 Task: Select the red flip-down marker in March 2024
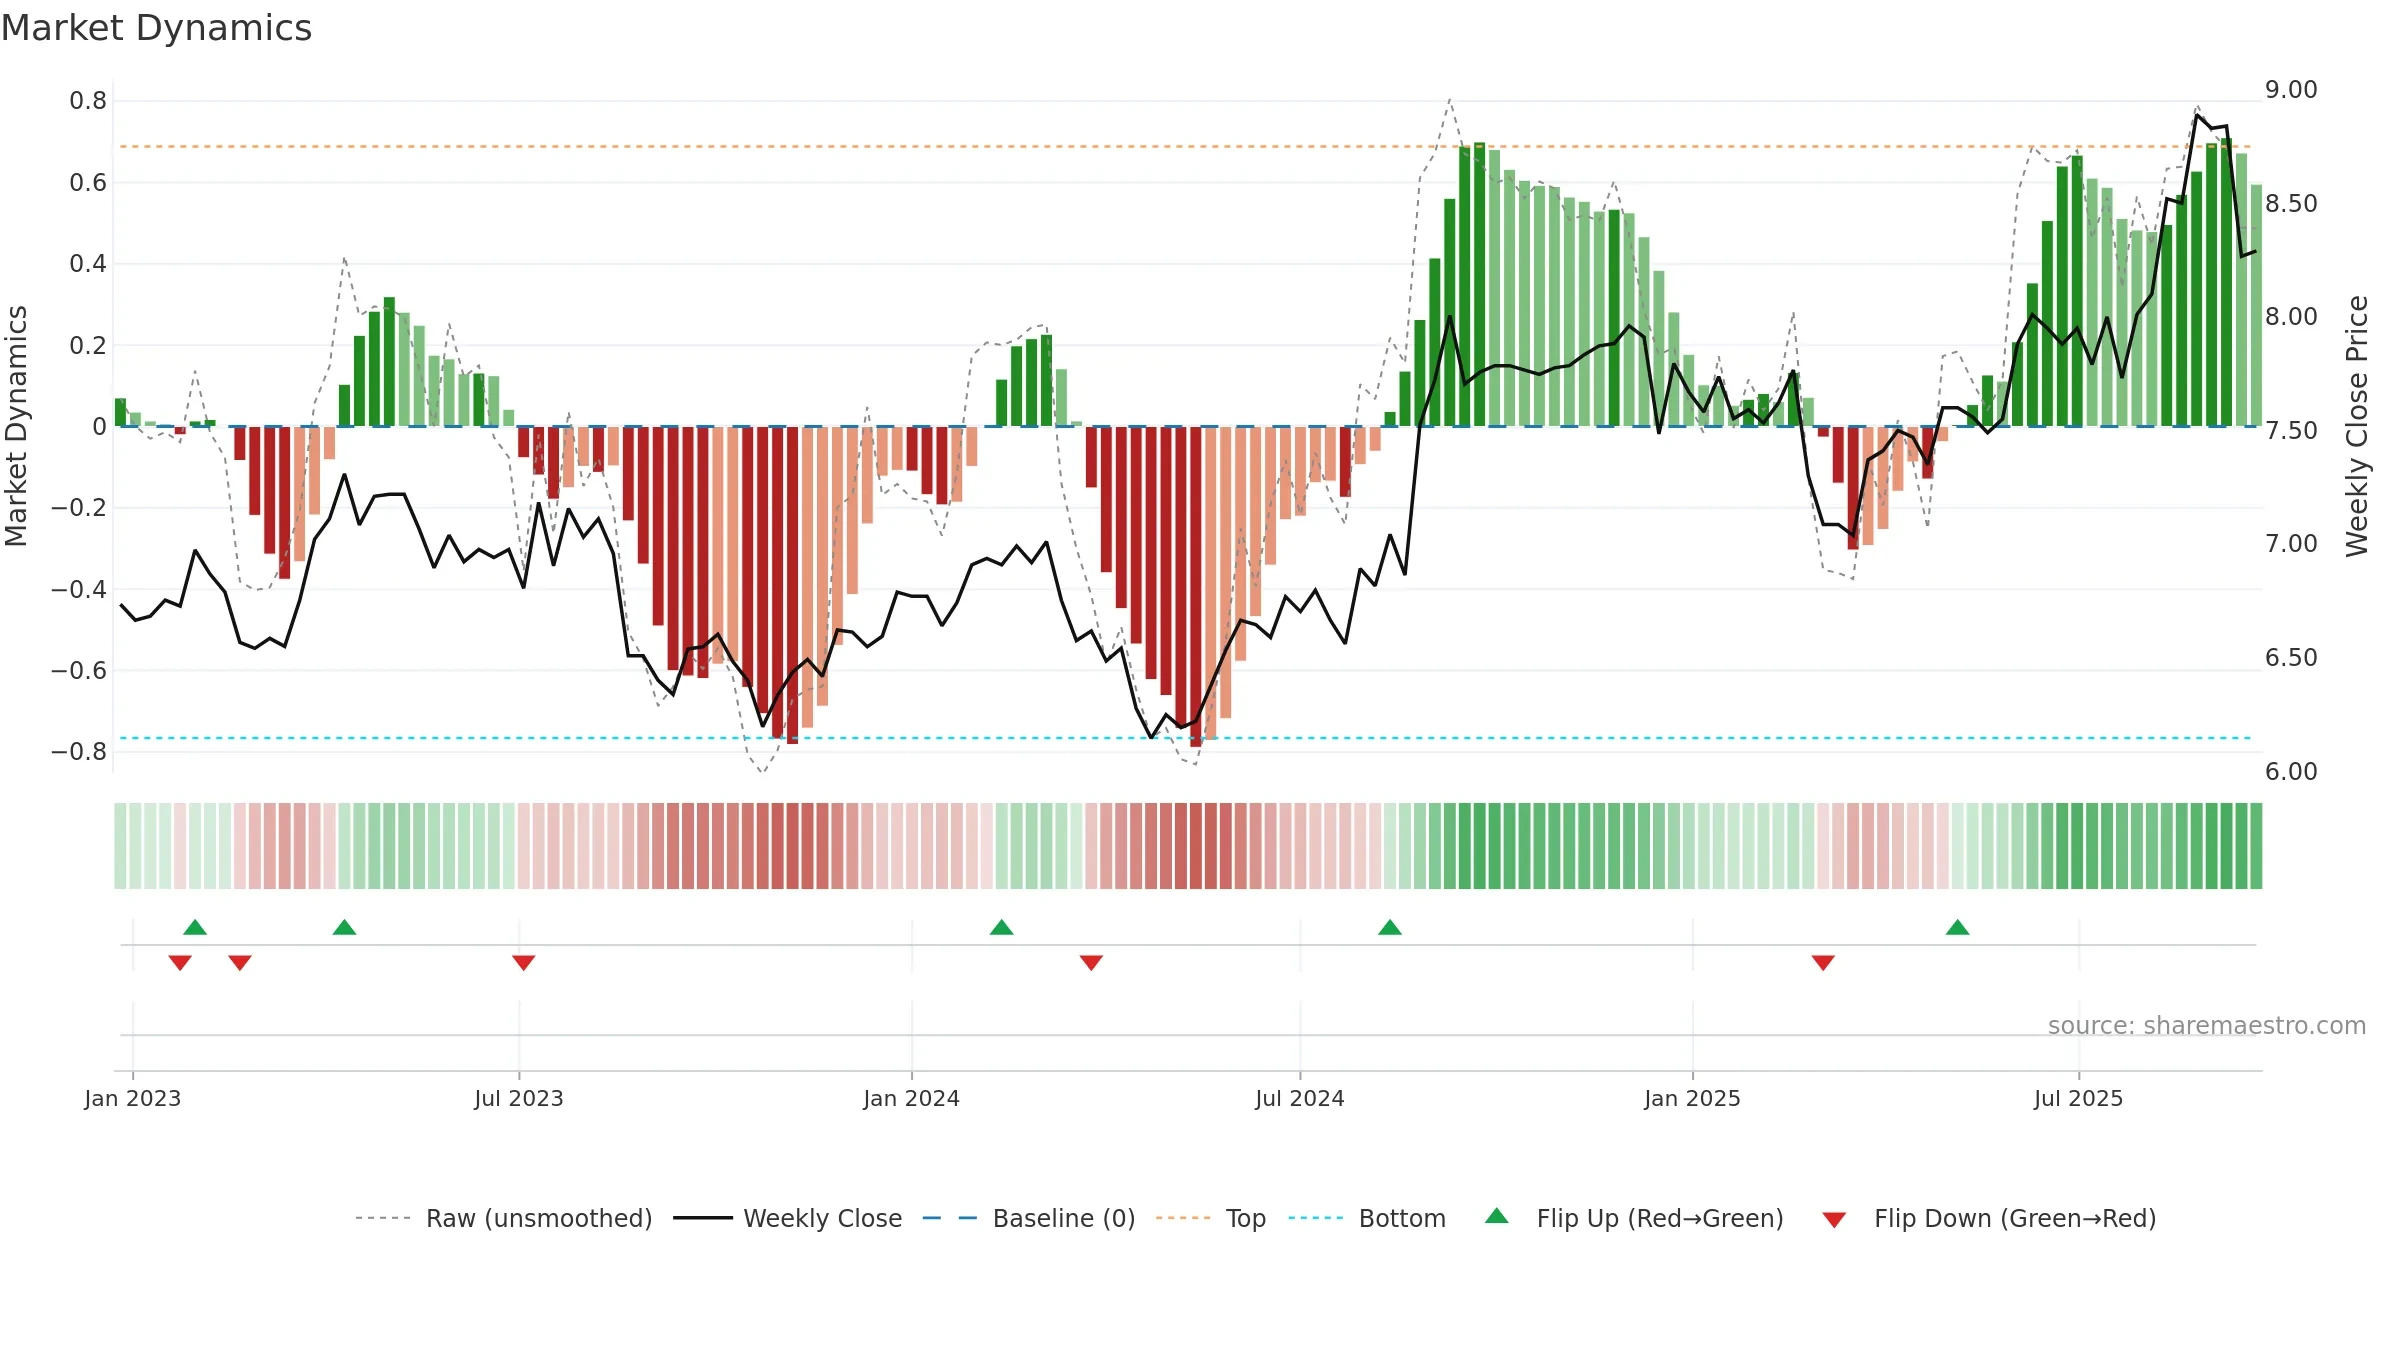(1091, 963)
